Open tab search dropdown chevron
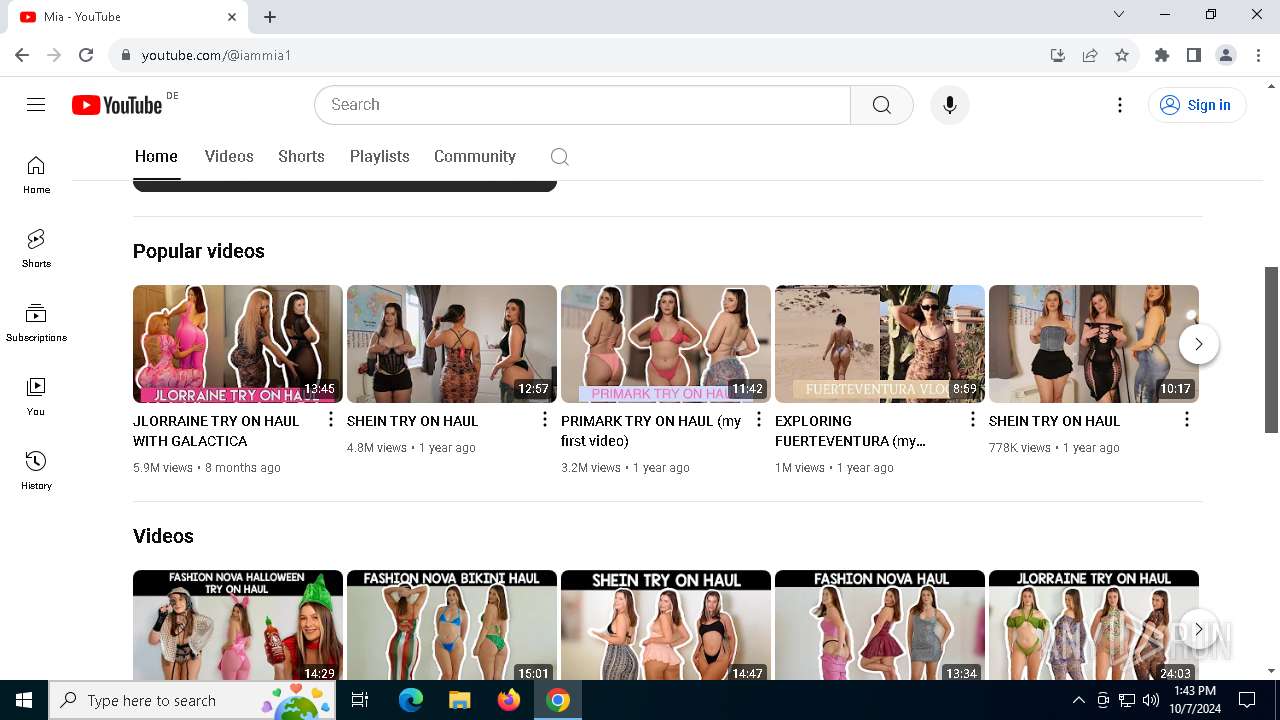The width and height of the screenshot is (1280, 720). point(1119,14)
